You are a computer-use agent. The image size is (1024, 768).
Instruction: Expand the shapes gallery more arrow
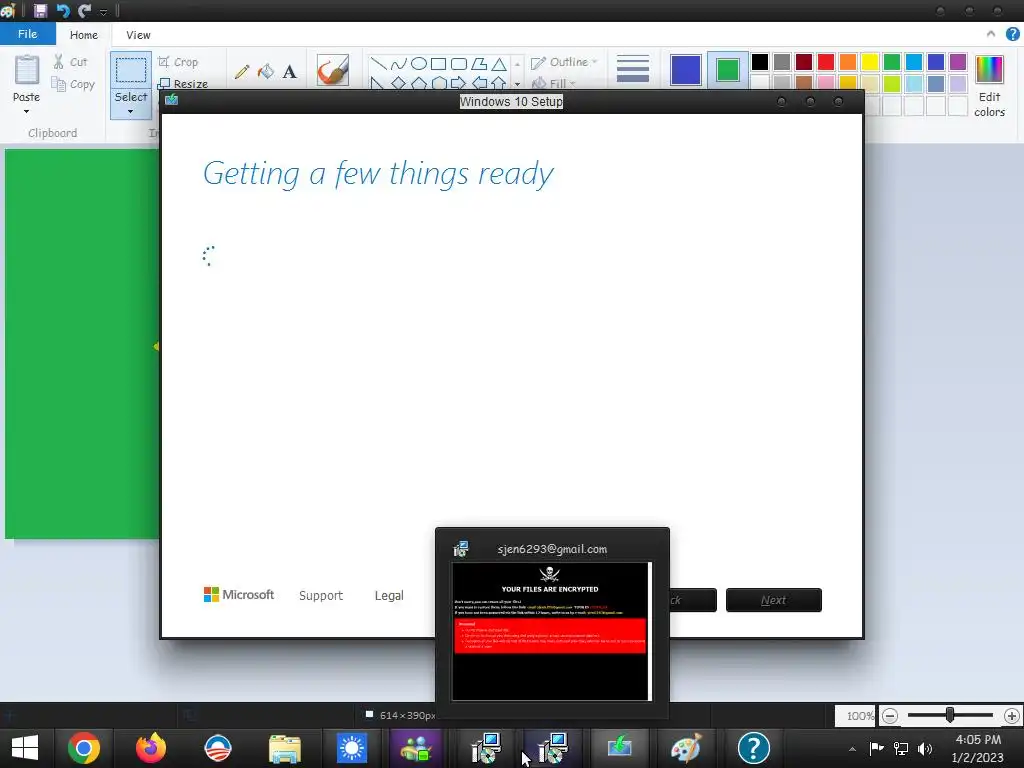517,84
